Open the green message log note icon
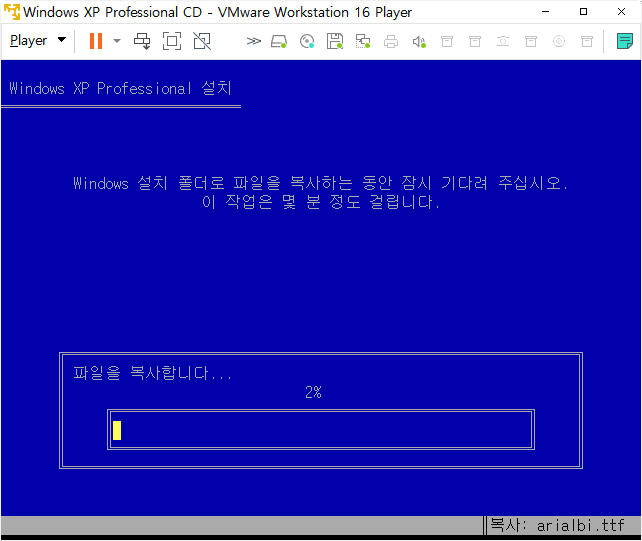The width and height of the screenshot is (642, 541). [x=625, y=41]
